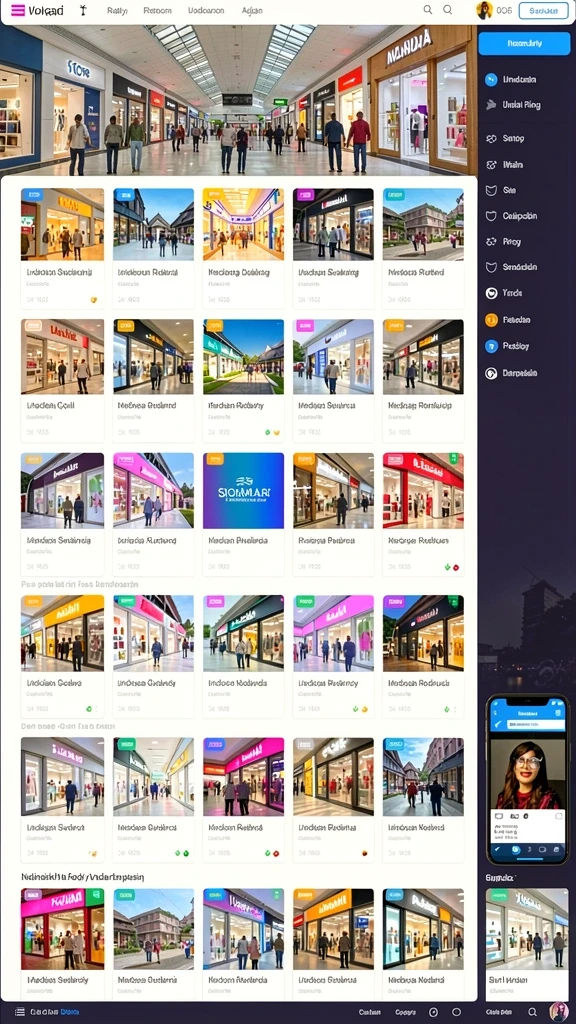Open the first store card in the grid
Screen dimensions: 576x1024
62,248
